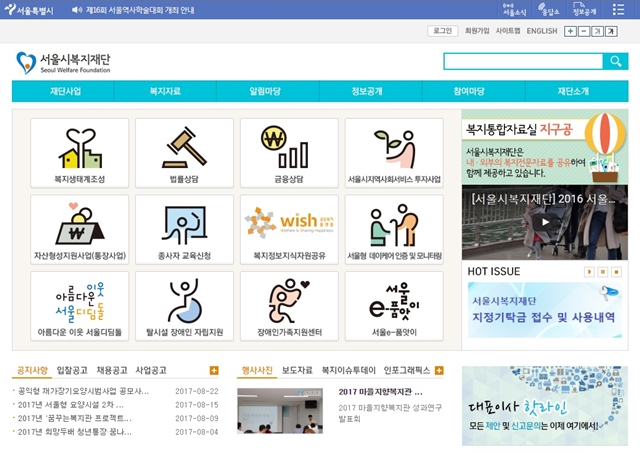Click into the search text field

click(x=523, y=62)
